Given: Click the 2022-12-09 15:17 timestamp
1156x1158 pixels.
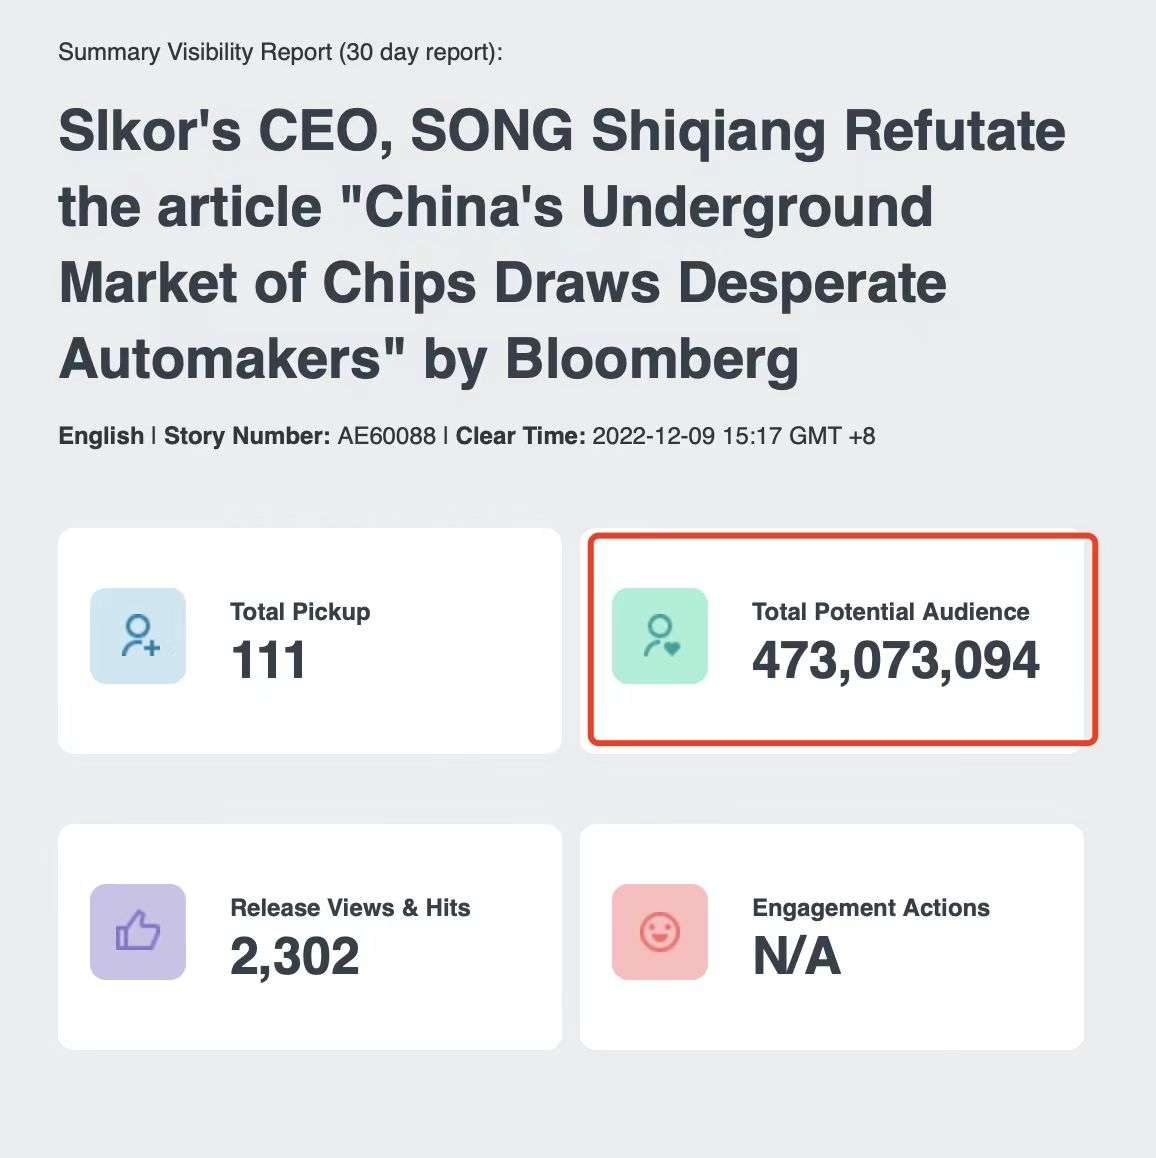Looking at the screenshot, I should (x=733, y=436).
